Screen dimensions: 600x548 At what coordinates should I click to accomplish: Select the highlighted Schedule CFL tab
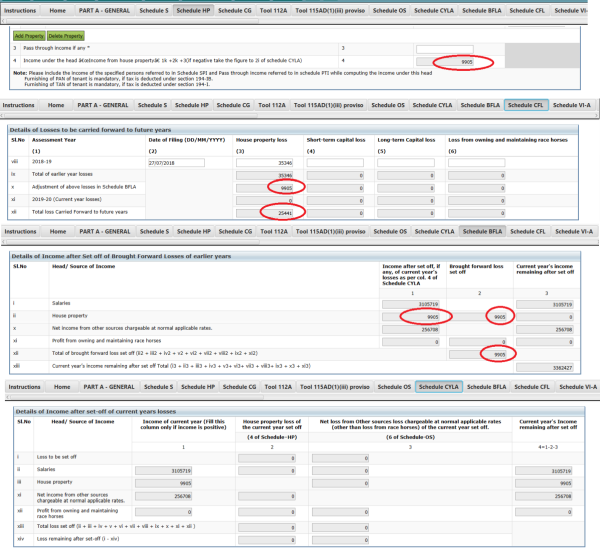tap(526, 105)
